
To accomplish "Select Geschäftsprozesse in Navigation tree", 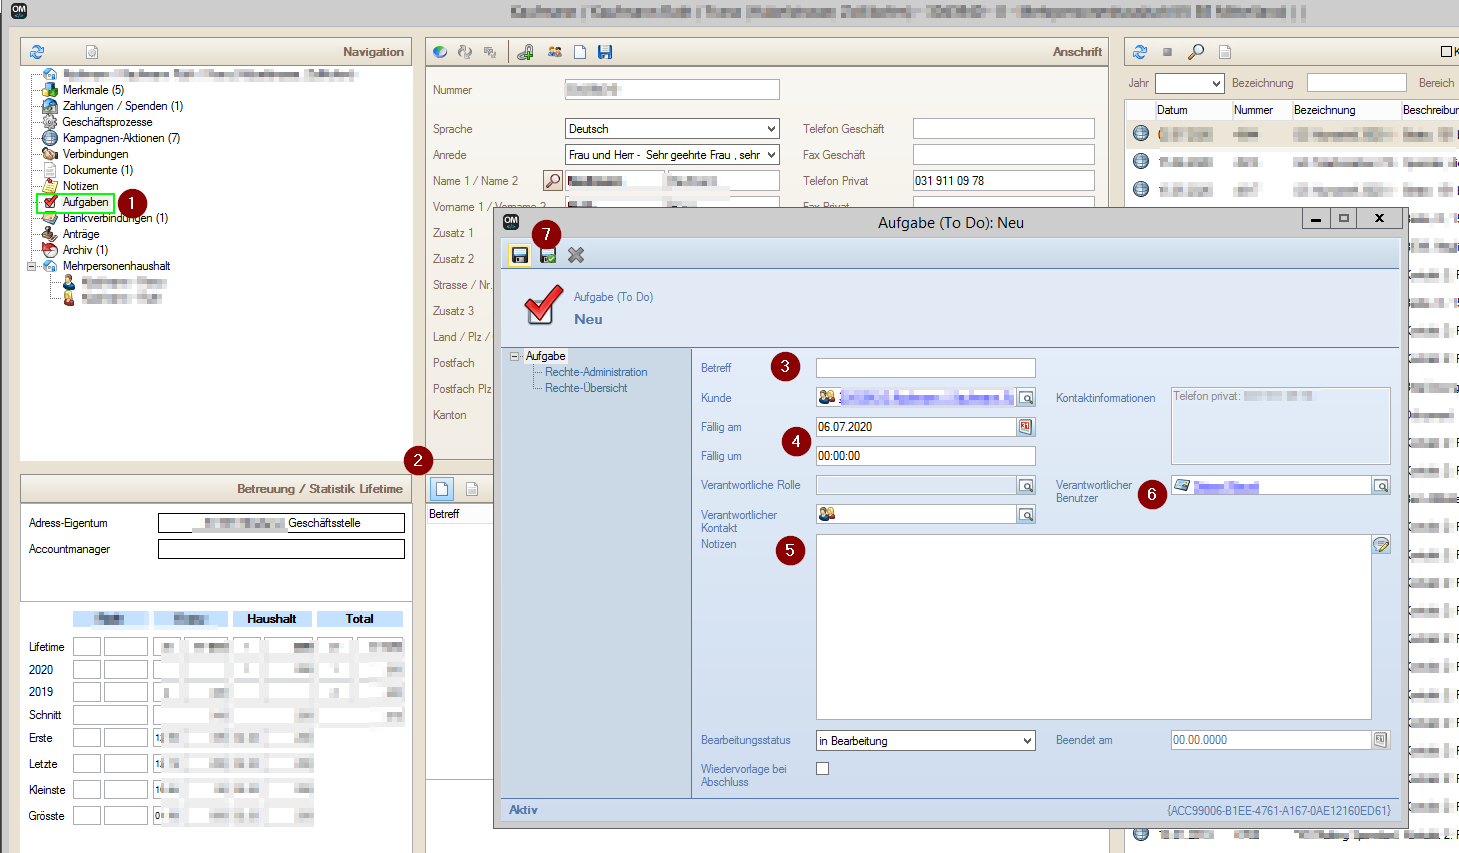I will [108, 122].
